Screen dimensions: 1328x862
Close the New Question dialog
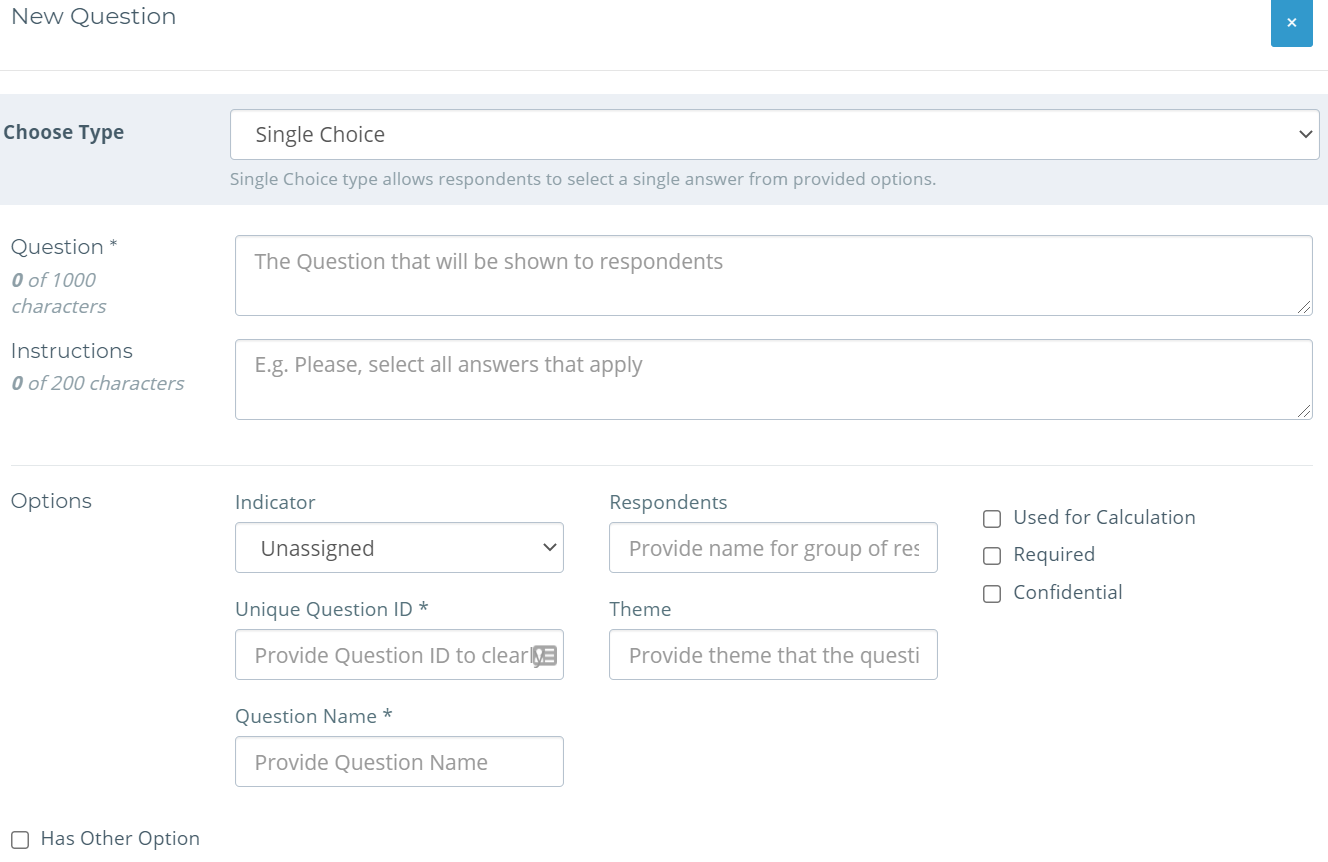click(1291, 23)
